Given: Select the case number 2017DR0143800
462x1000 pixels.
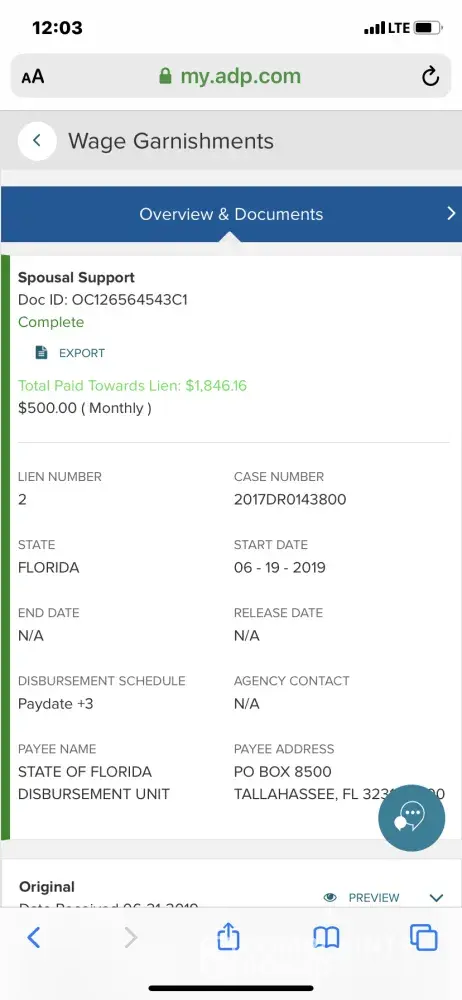Looking at the screenshot, I should pyautogui.click(x=290, y=499).
